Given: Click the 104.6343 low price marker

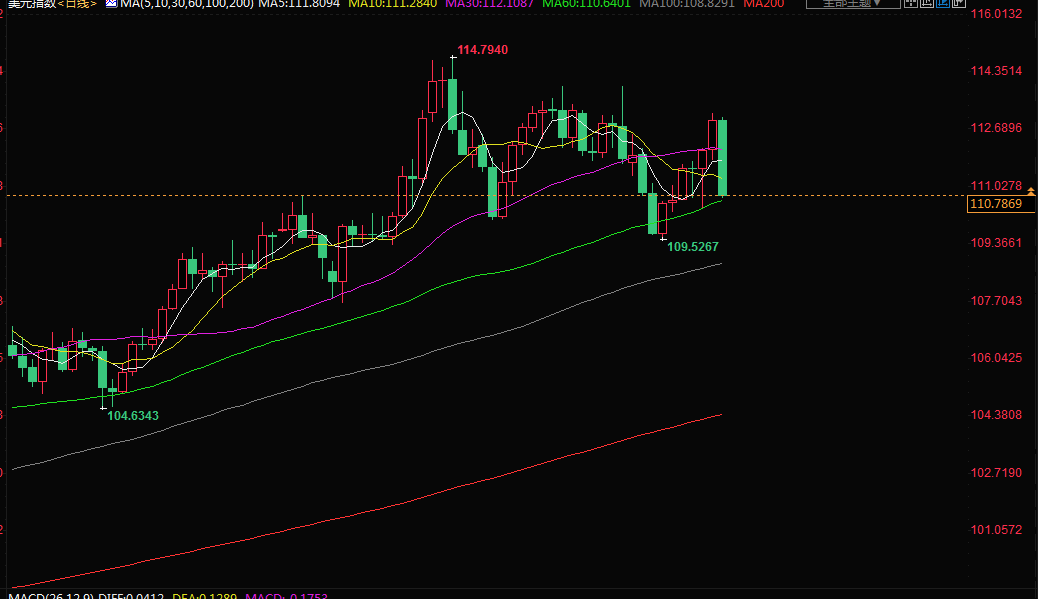Looking at the screenshot, I should coord(133,415).
